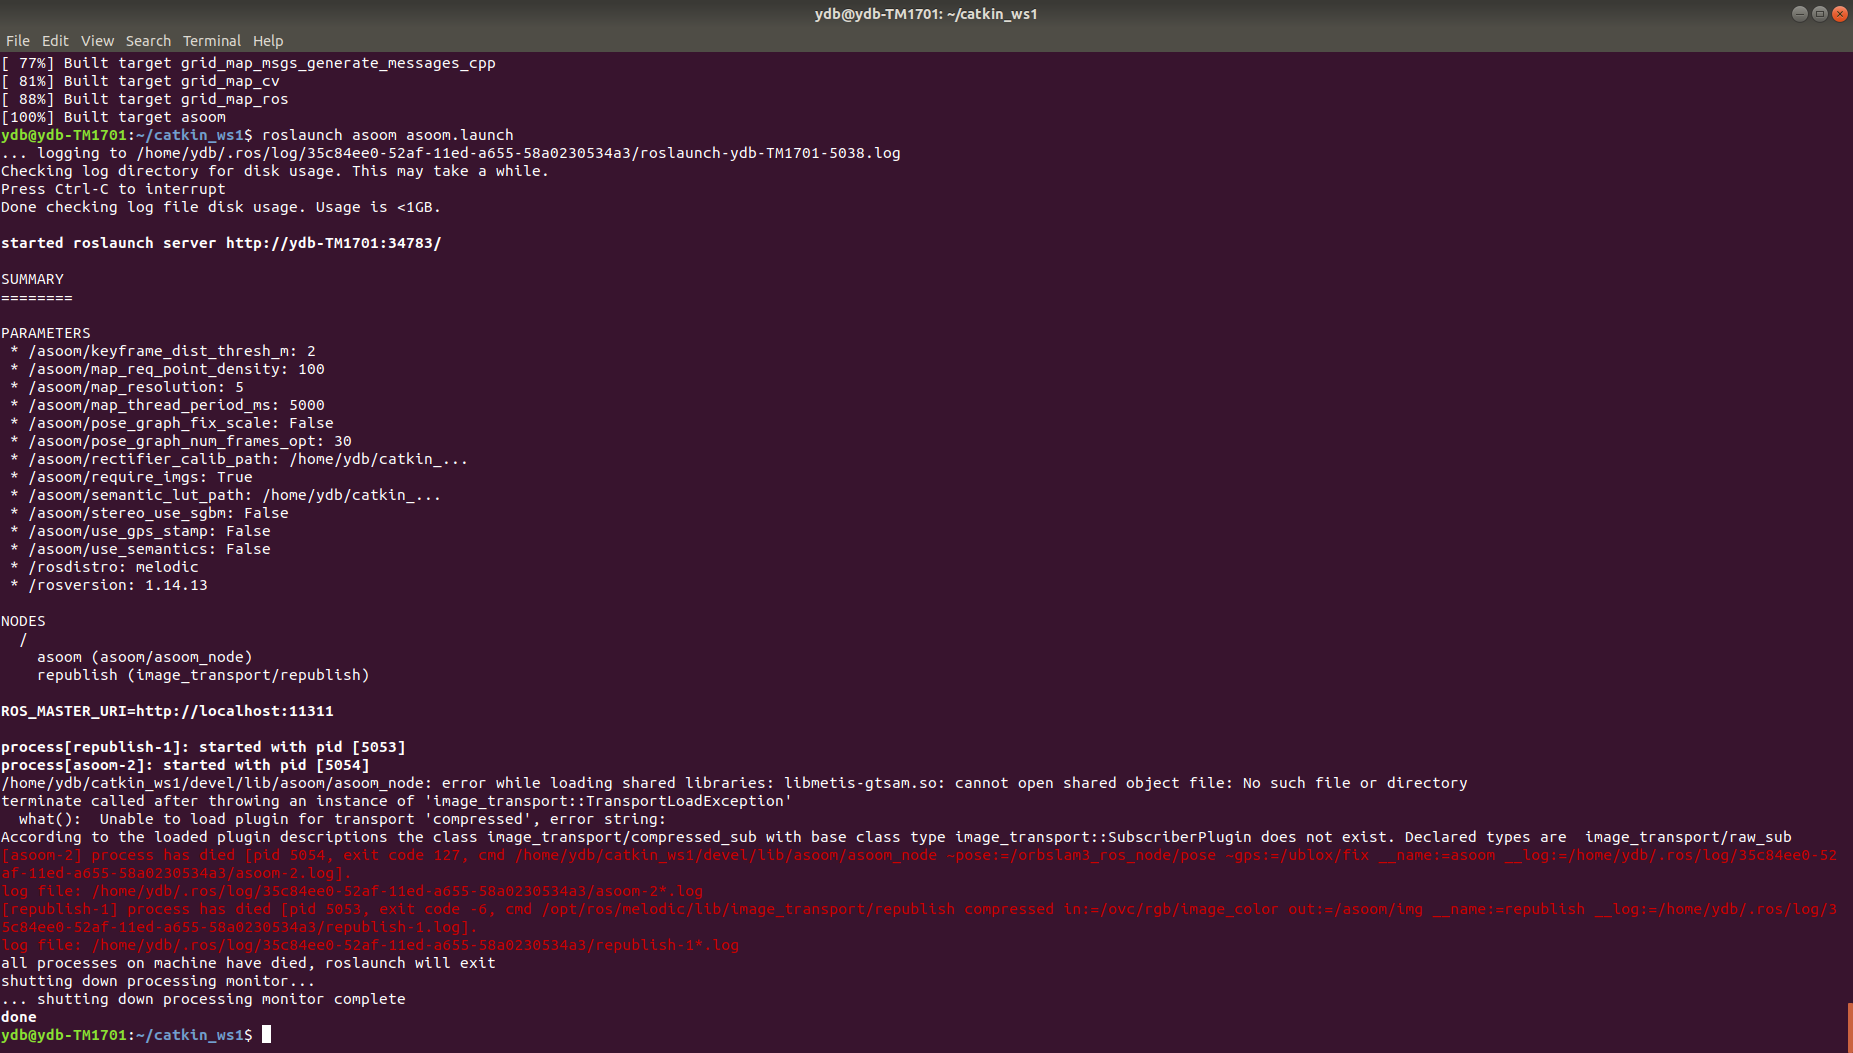Viewport: 1853px width, 1053px height.
Task: Open the File menu
Action: (x=17, y=41)
